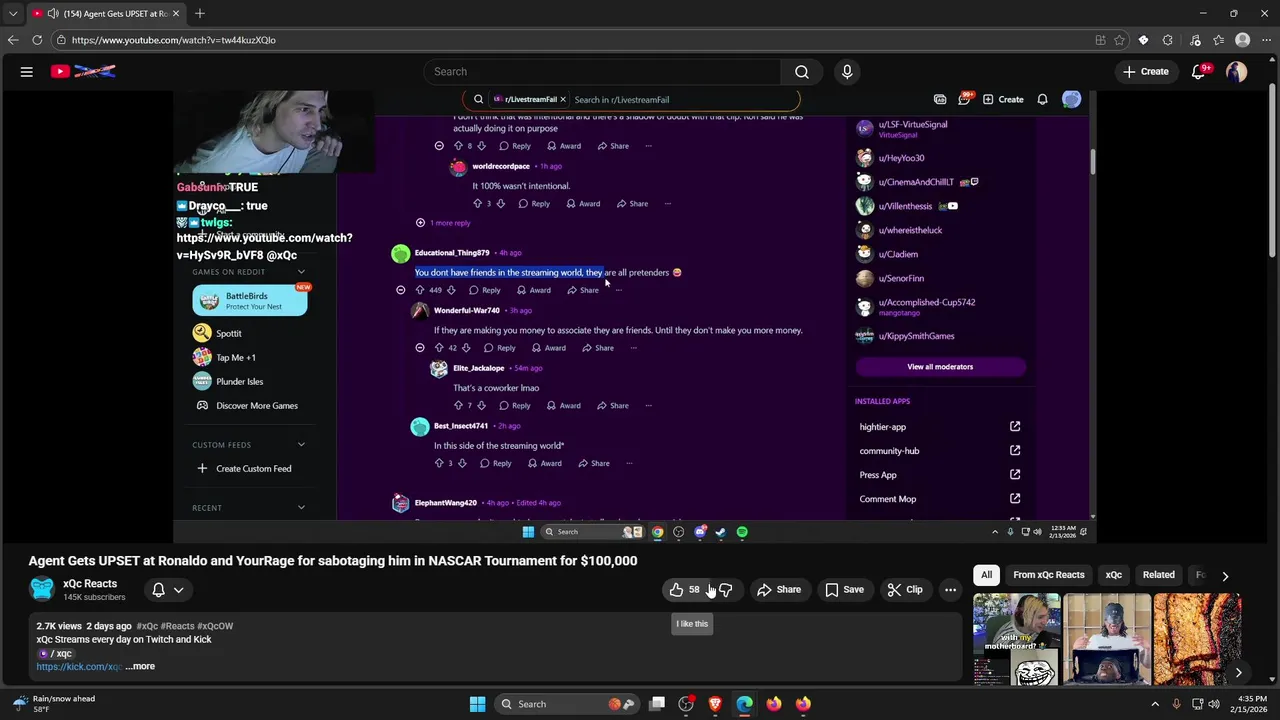The width and height of the screenshot is (1280, 720).
Task: Open the kick.com link in description
Action: [79, 667]
